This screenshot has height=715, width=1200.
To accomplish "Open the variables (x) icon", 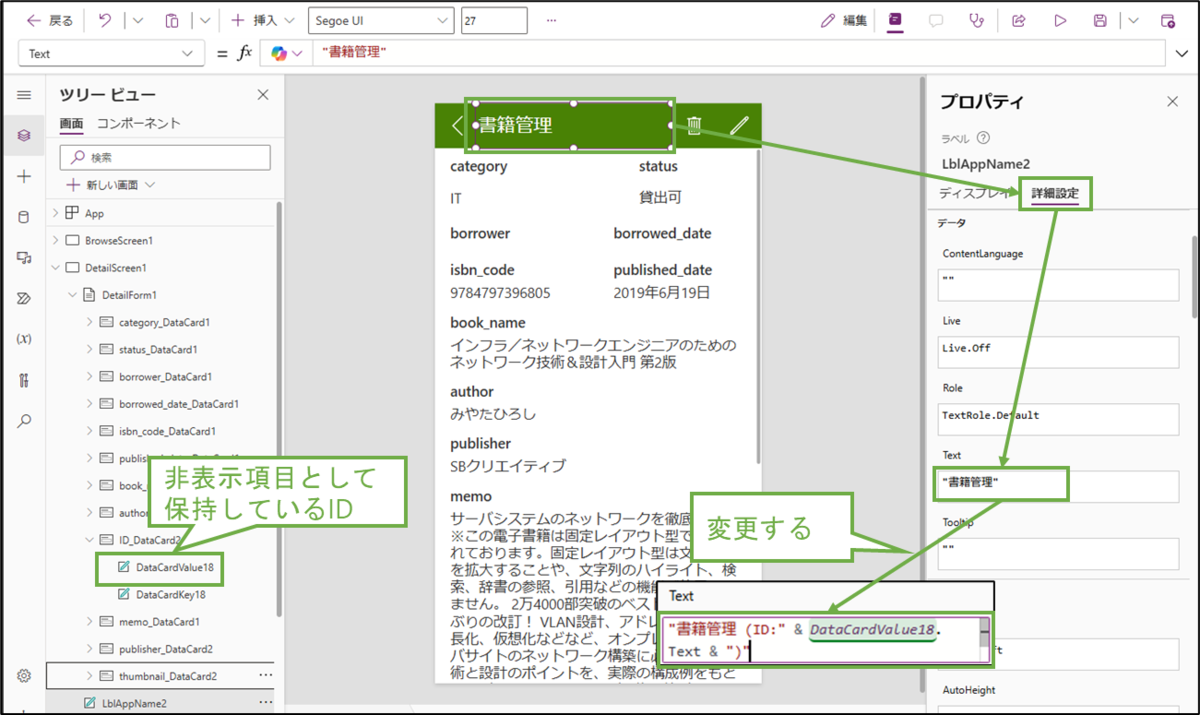I will coord(24,339).
